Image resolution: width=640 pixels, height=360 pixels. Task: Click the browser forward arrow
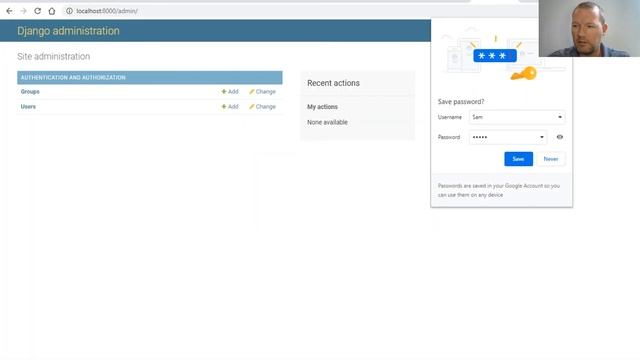coord(23,11)
